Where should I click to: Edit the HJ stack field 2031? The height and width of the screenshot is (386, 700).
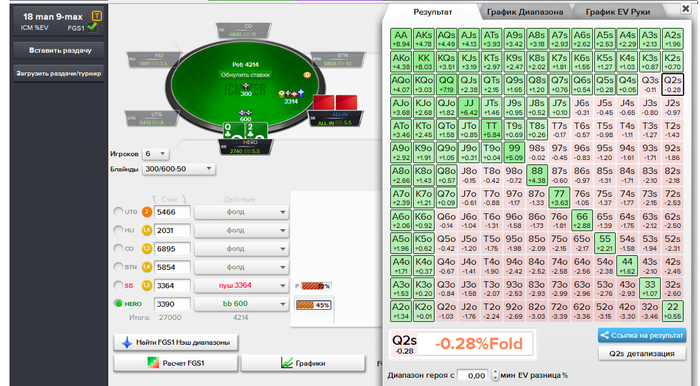coord(172,230)
